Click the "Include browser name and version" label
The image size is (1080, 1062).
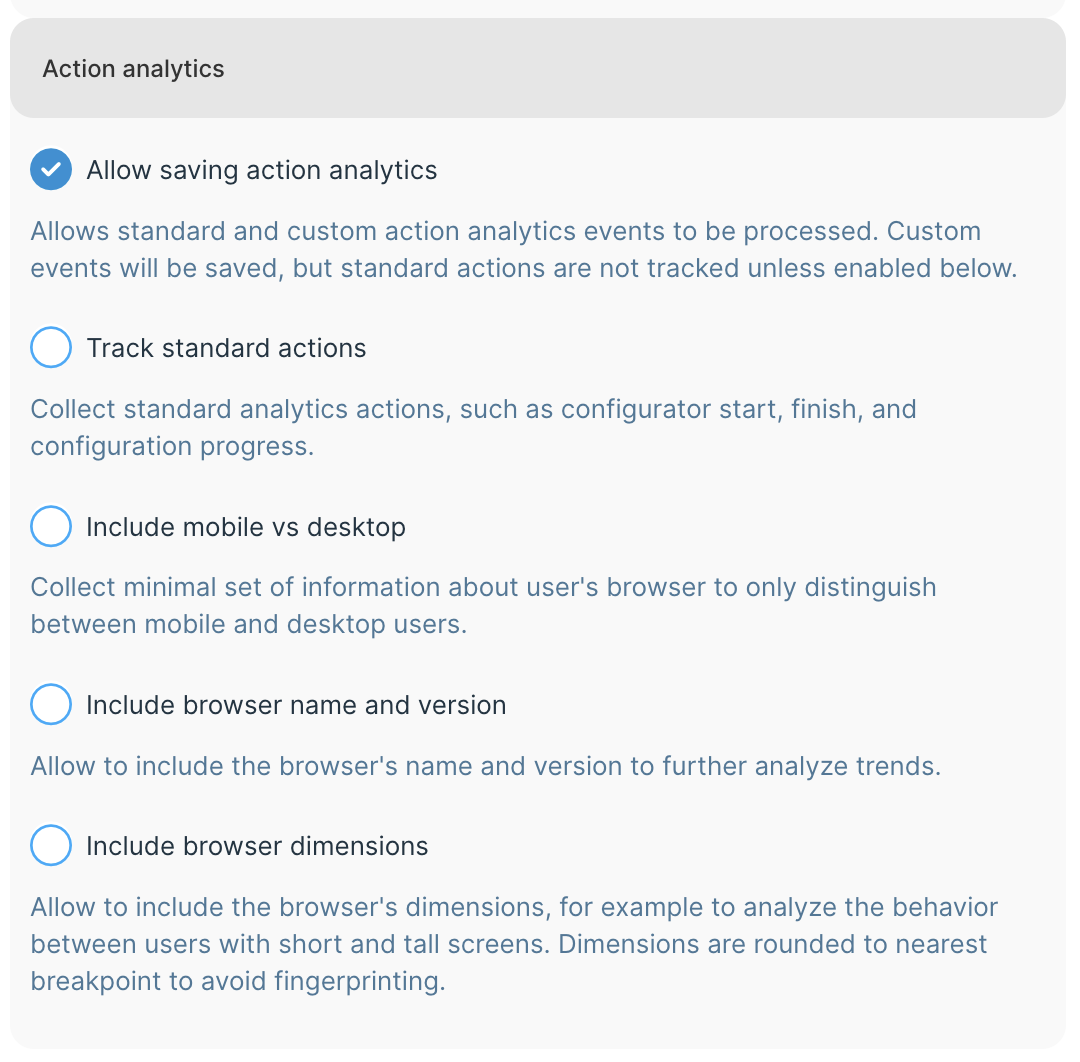click(x=296, y=705)
